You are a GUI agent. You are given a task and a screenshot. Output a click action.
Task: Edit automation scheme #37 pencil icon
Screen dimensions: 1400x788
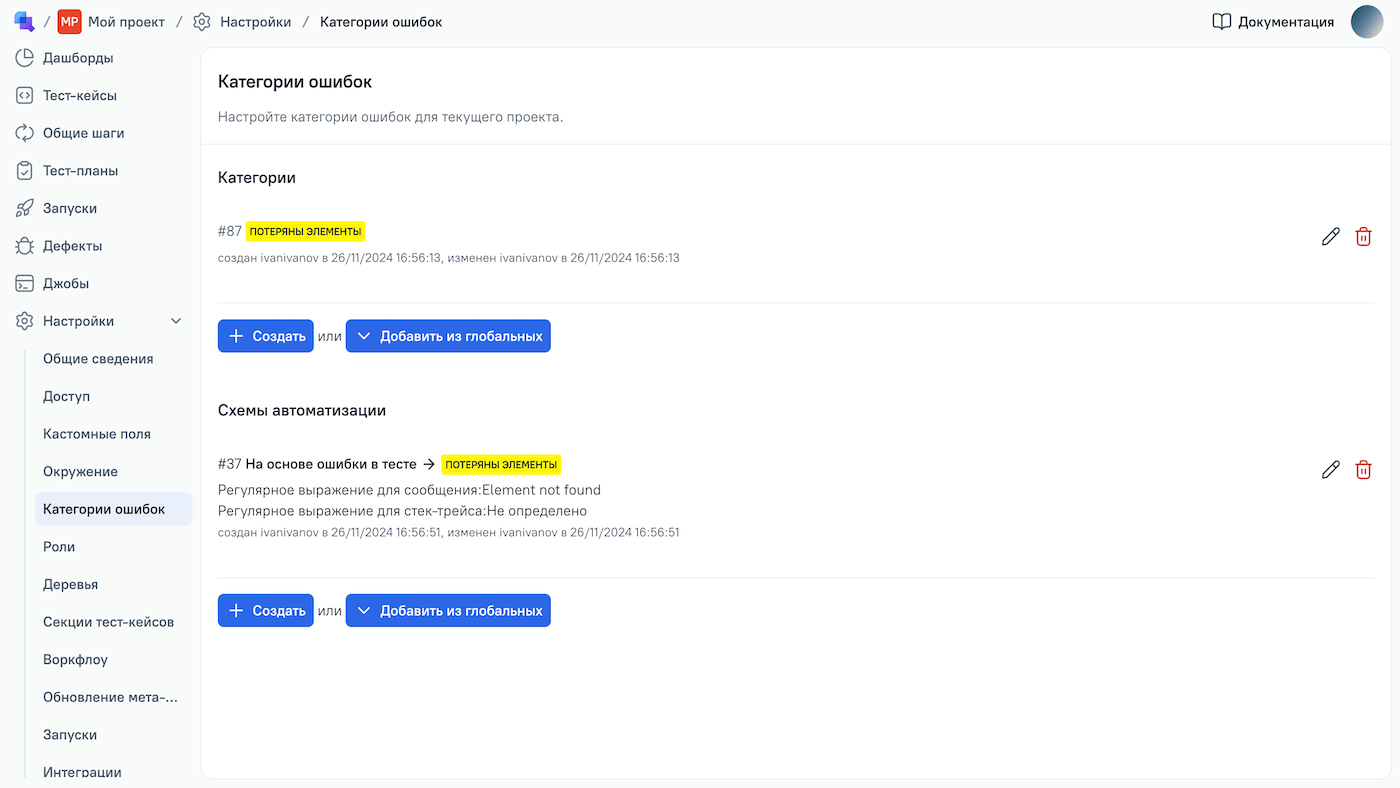tap(1330, 470)
